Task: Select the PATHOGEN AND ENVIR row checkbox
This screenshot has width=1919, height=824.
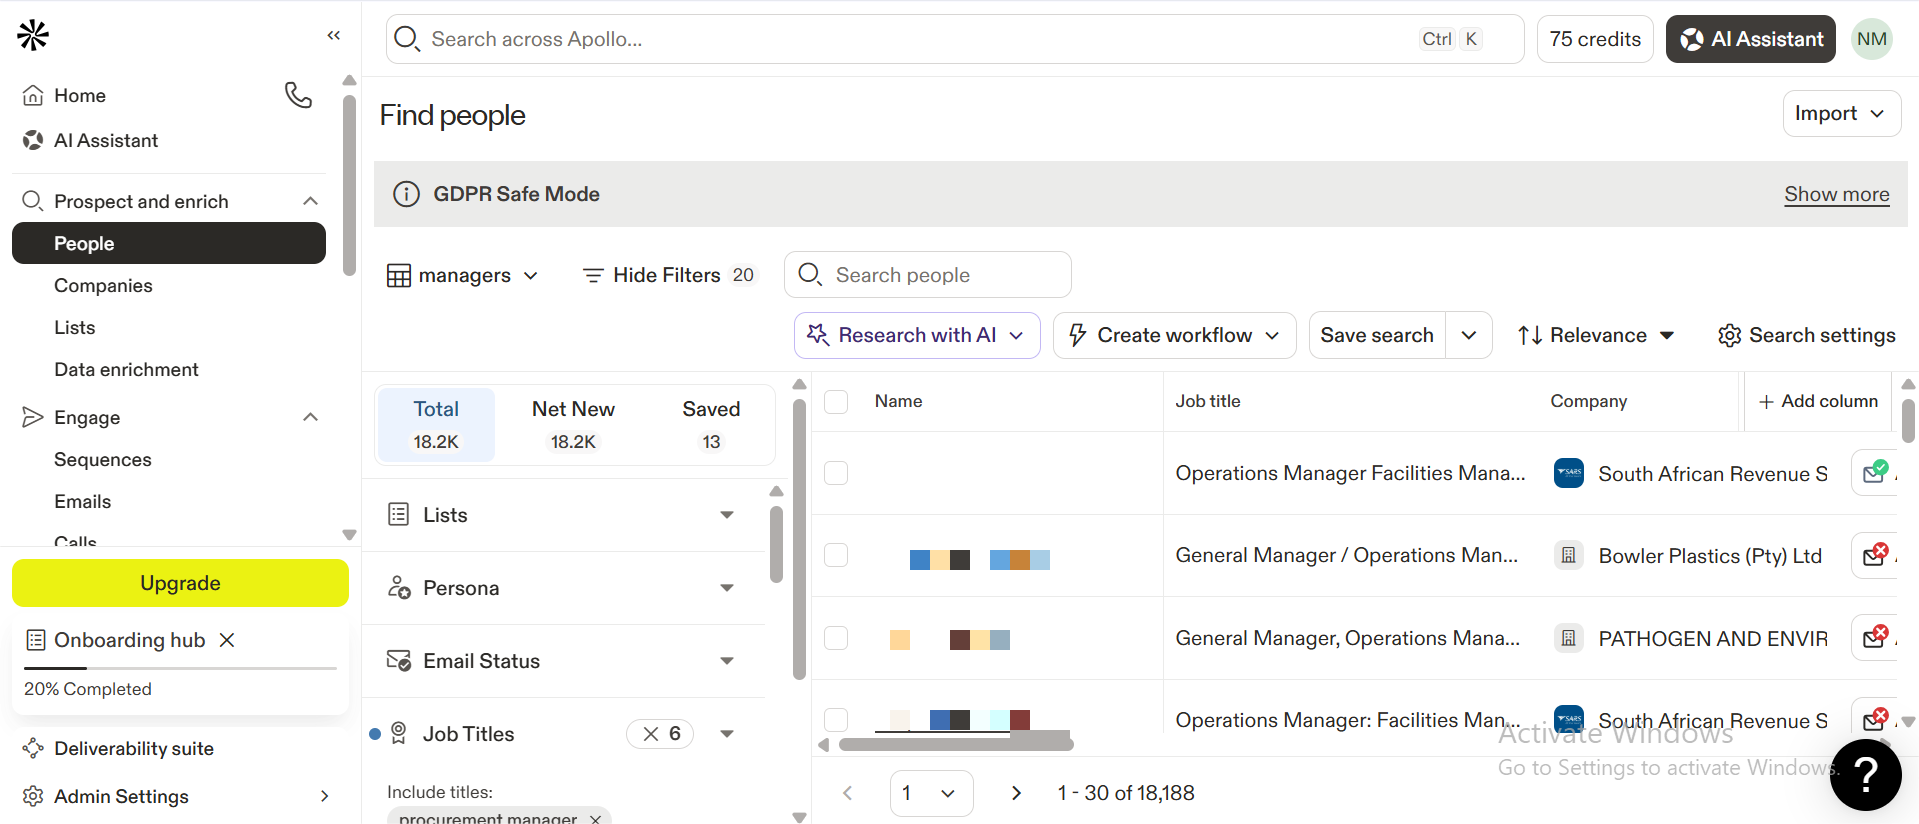Action: (836, 638)
